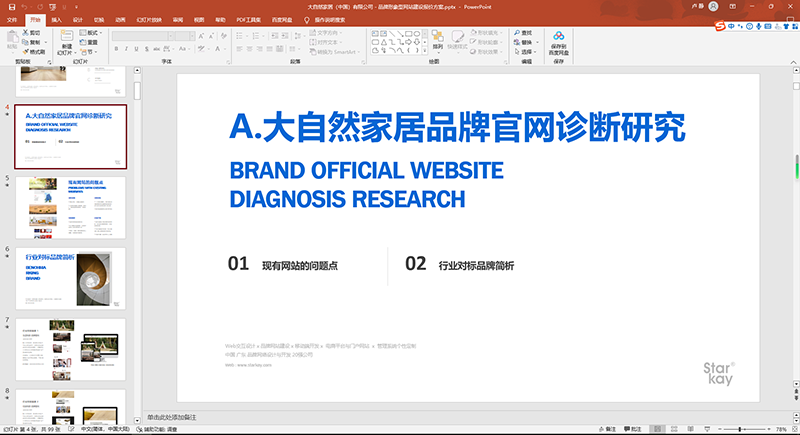This screenshot has width=800, height=435.
Task: Expand the shapes gallery more arrow
Action: pyautogui.click(x=425, y=50)
